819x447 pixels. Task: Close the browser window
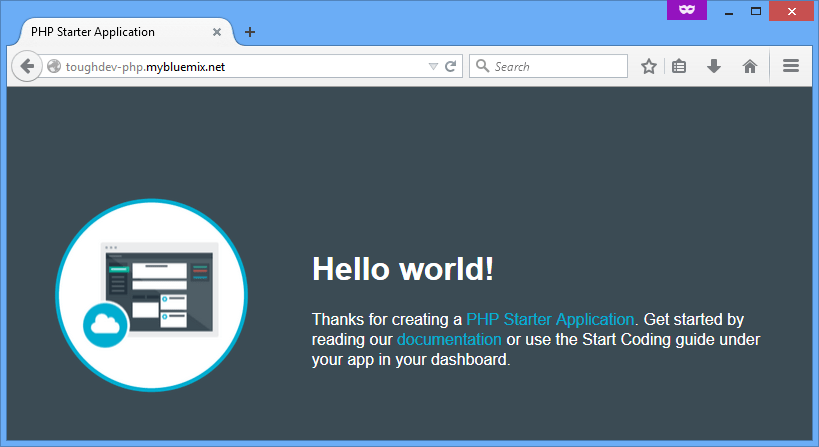pos(792,11)
